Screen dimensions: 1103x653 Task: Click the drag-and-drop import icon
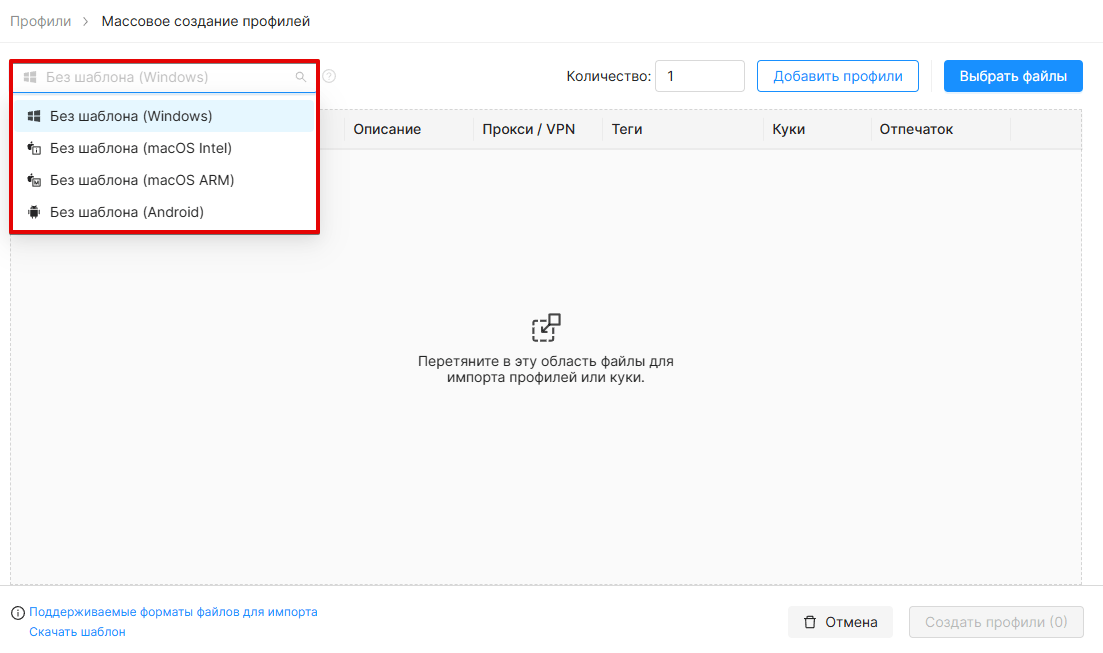point(546,328)
